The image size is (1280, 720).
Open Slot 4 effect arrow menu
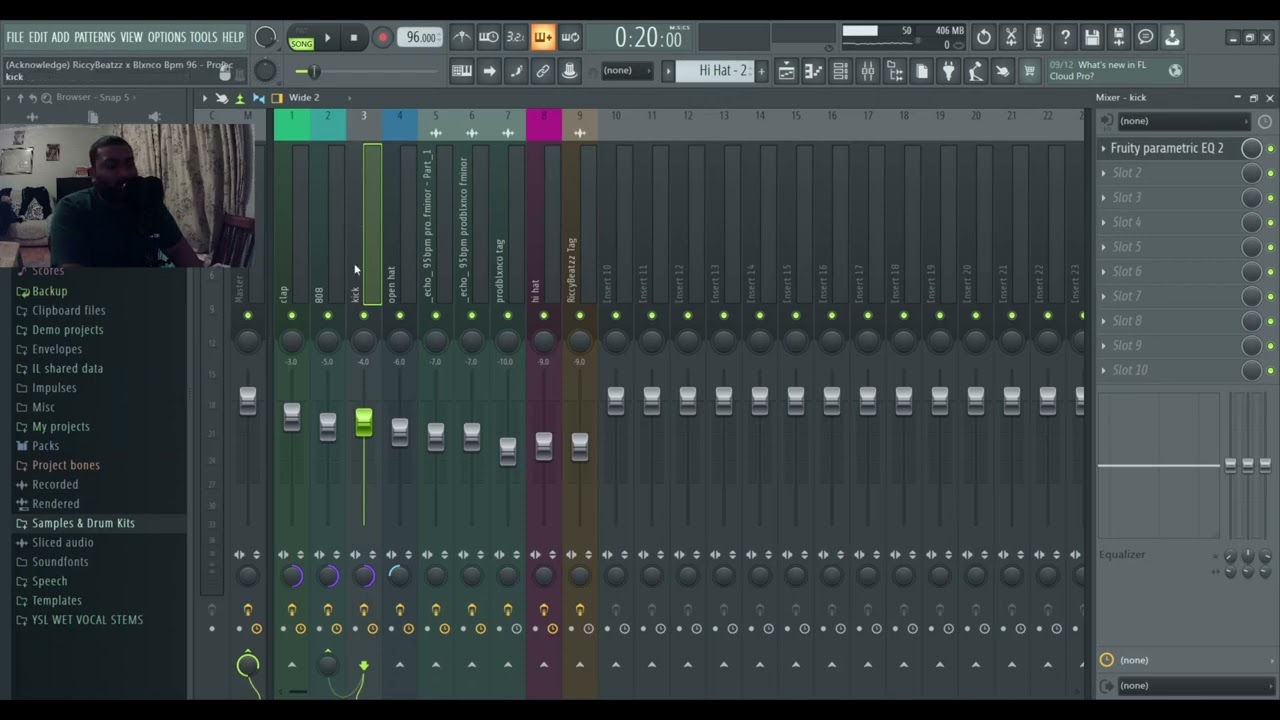coord(1104,222)
